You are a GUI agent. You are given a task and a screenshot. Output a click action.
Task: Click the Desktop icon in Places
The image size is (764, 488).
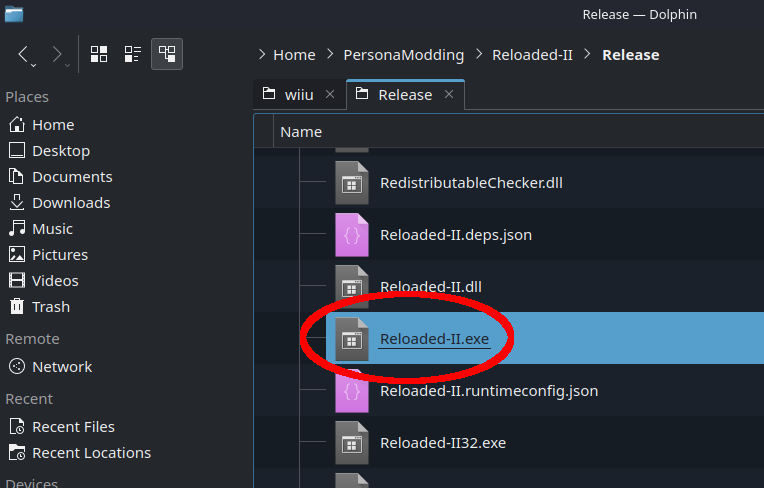17,150
